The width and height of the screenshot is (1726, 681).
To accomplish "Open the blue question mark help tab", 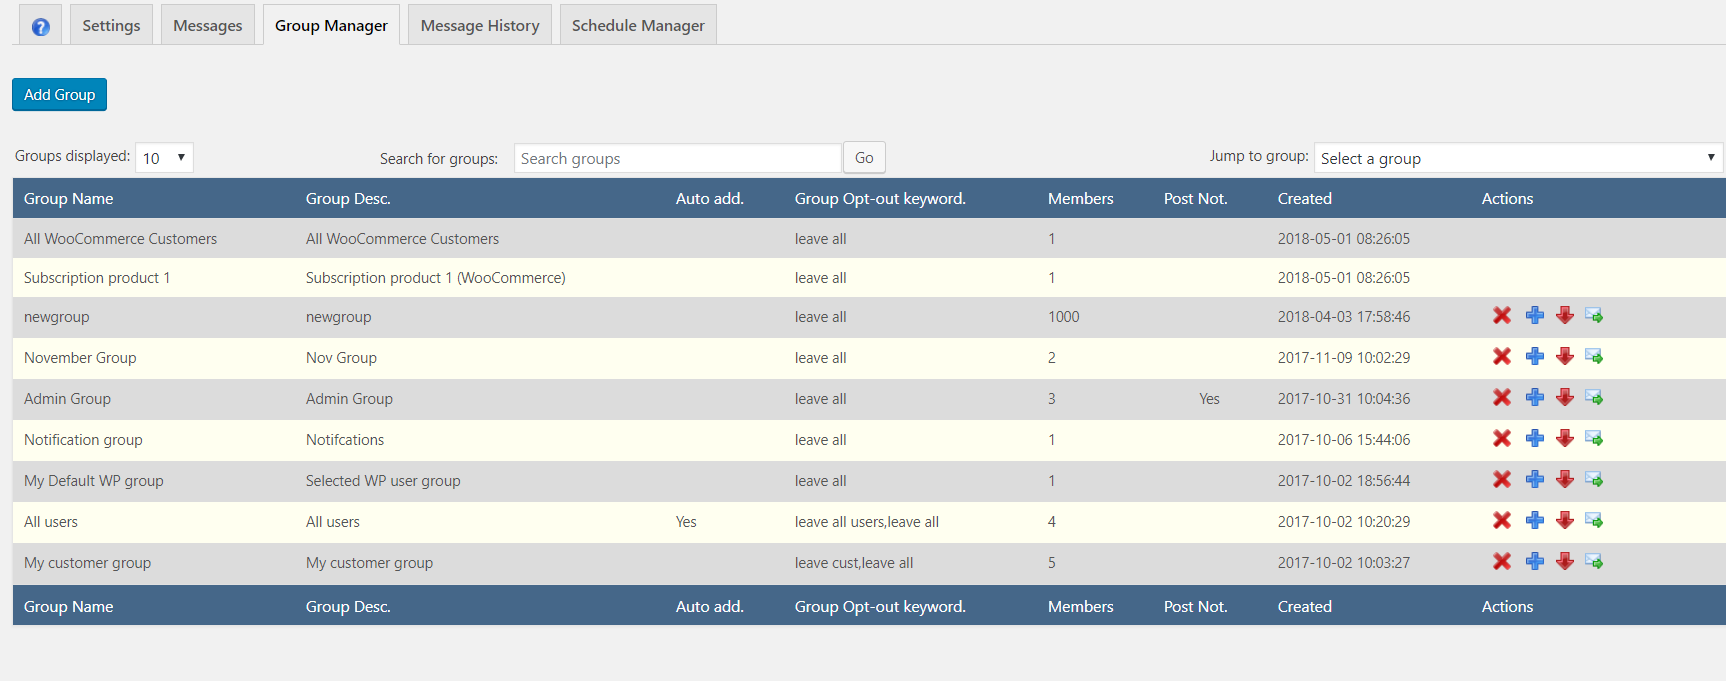I will pyautogui.click(x=40, y=26).
